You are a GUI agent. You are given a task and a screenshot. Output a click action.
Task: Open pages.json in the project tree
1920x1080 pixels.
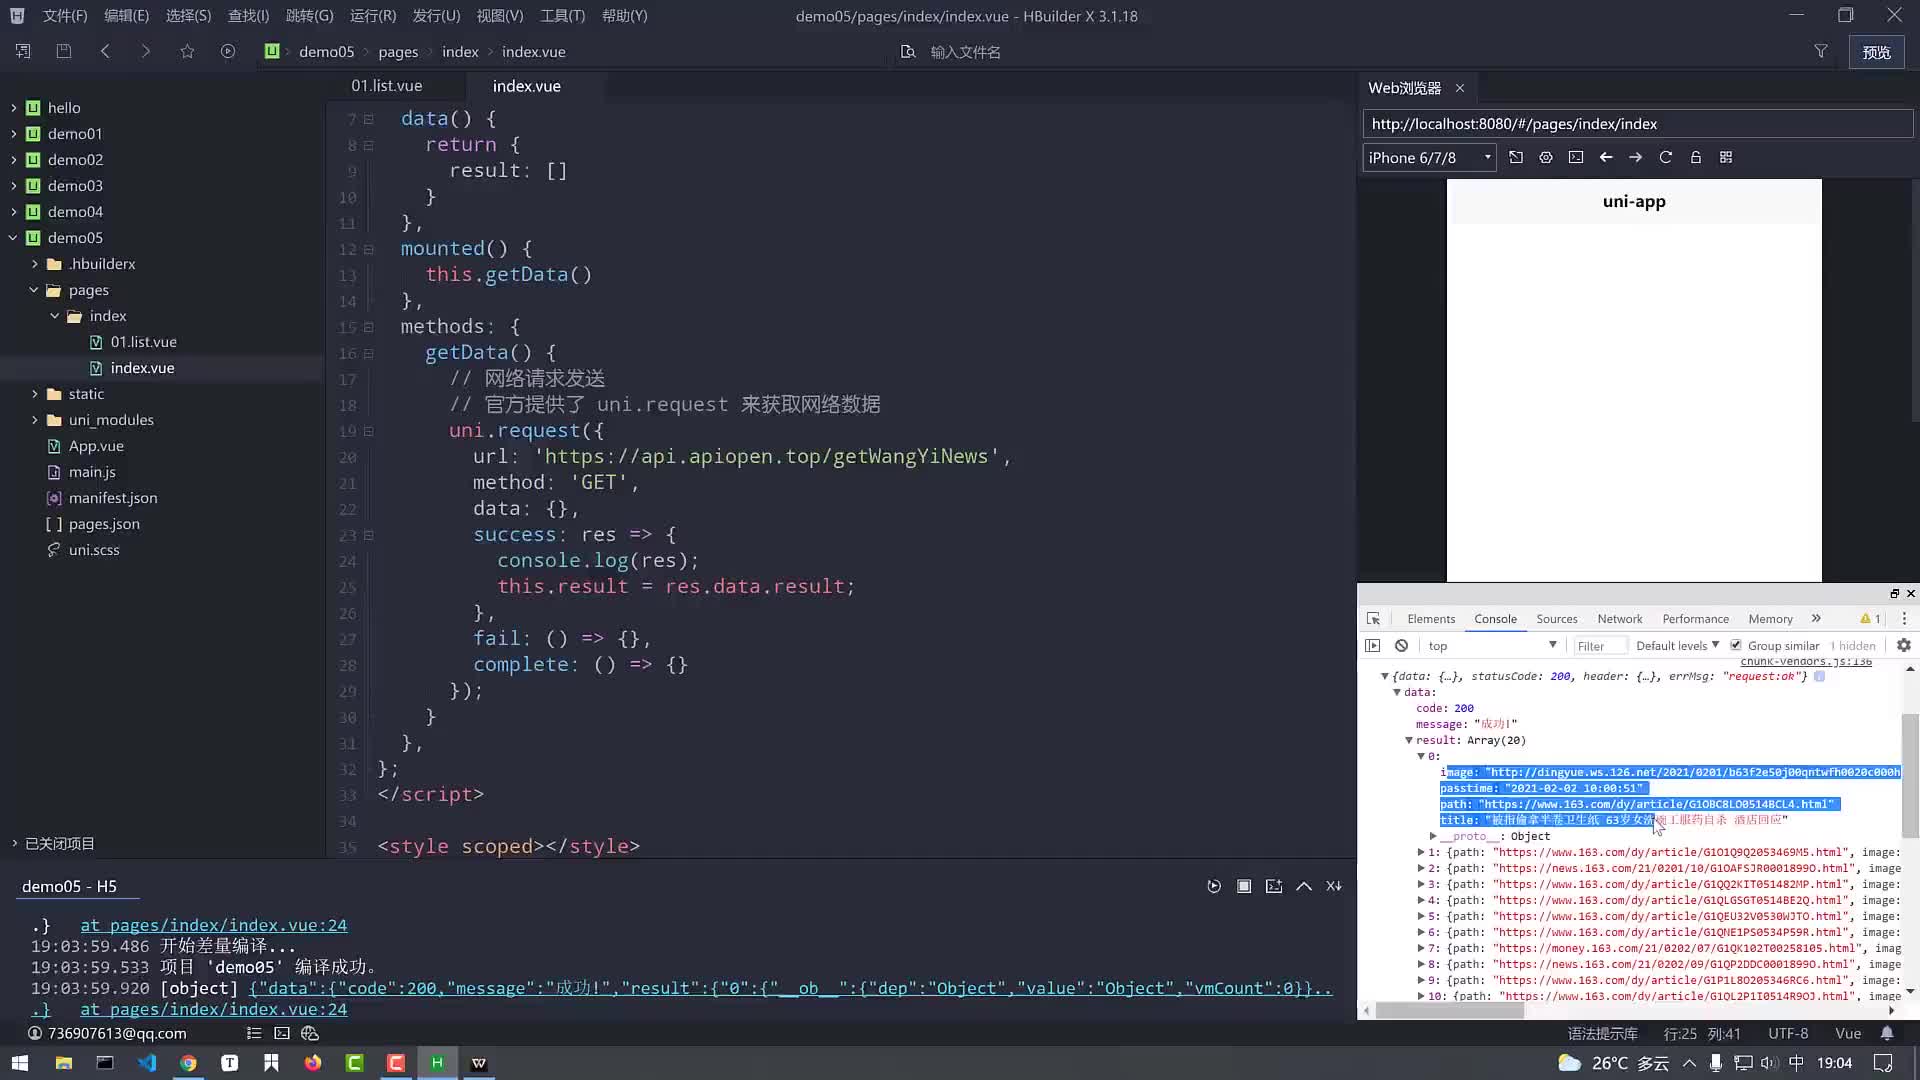(x=104, y=524)
